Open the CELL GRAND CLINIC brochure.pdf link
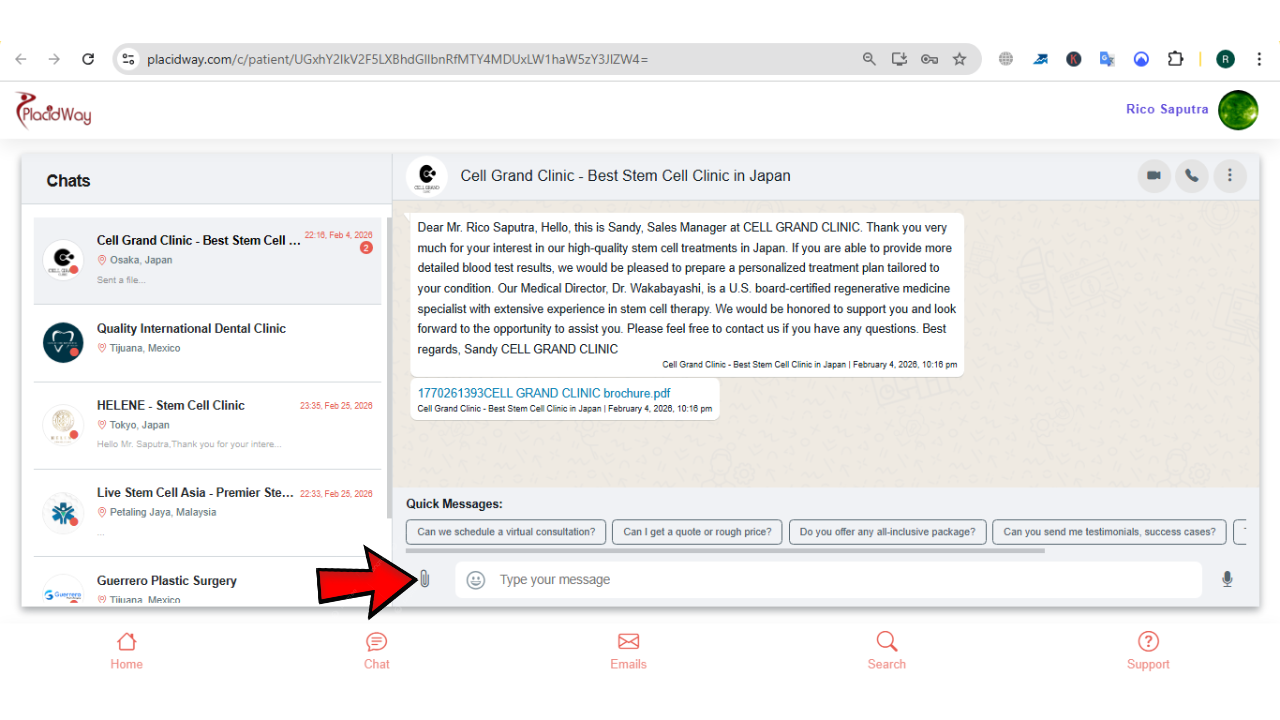Screen dimensions: 1280x720 pos(544,393)
